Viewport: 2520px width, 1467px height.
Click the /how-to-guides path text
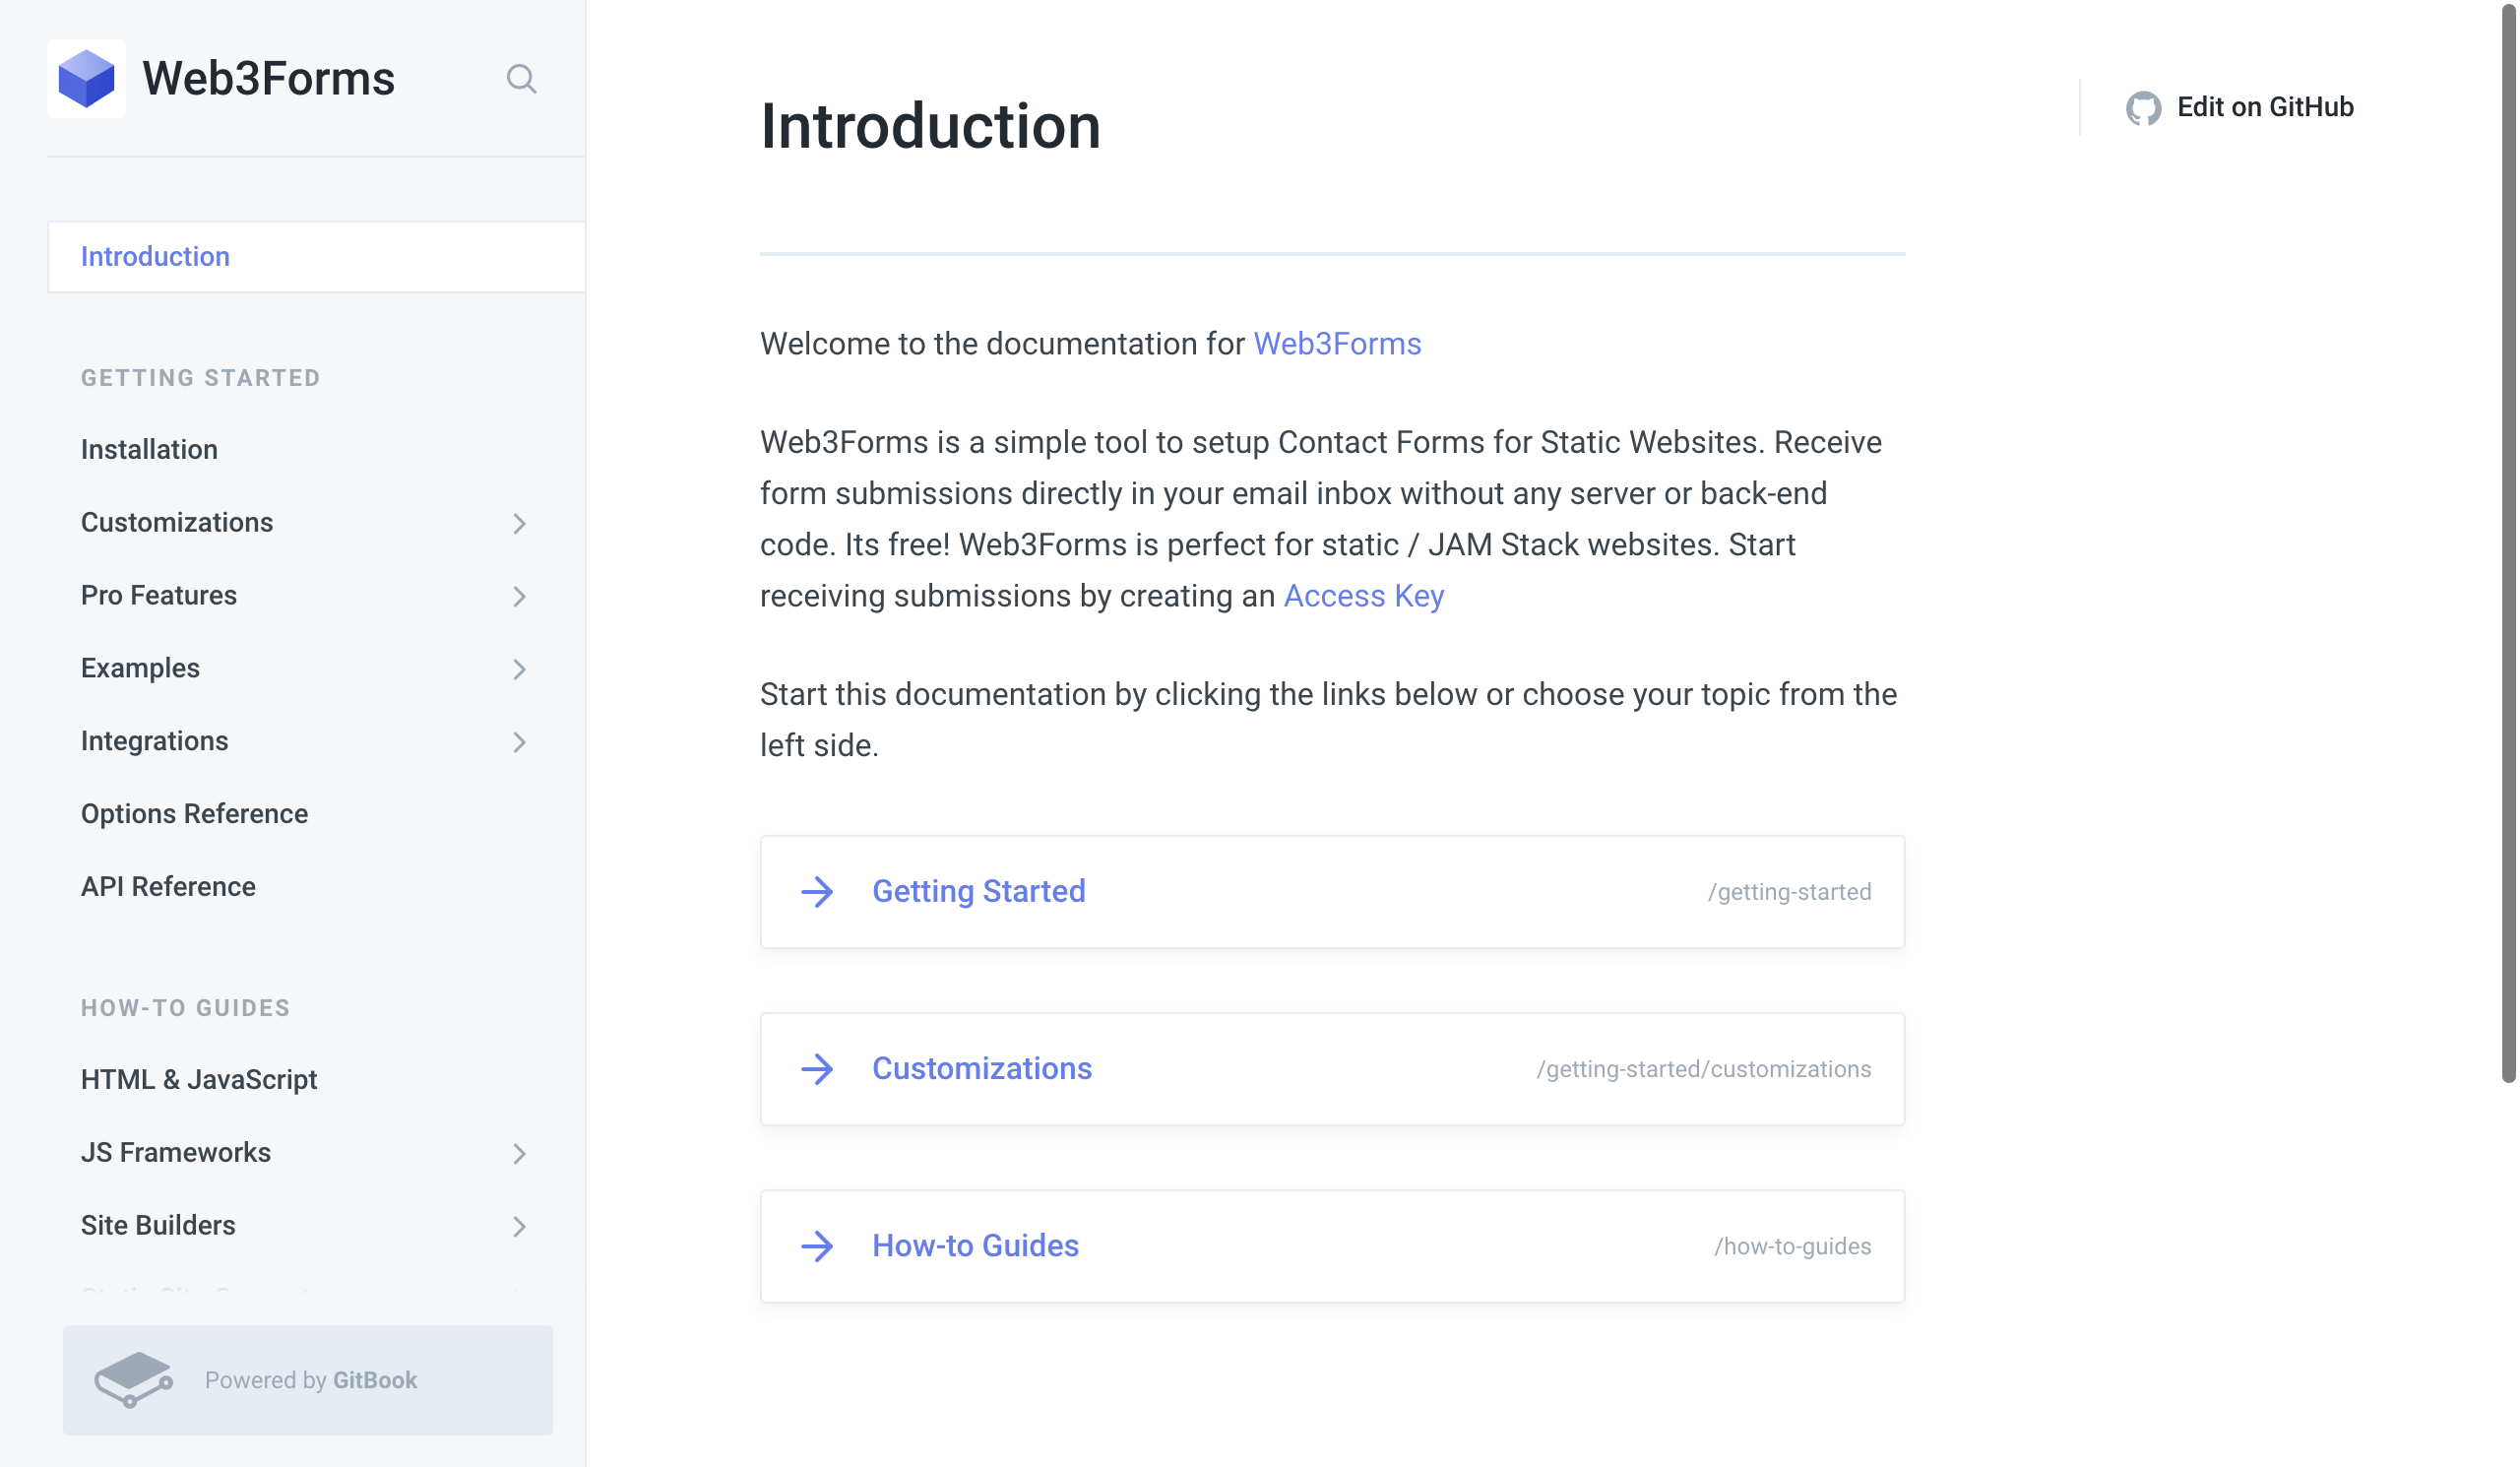click(1792, 1246)
